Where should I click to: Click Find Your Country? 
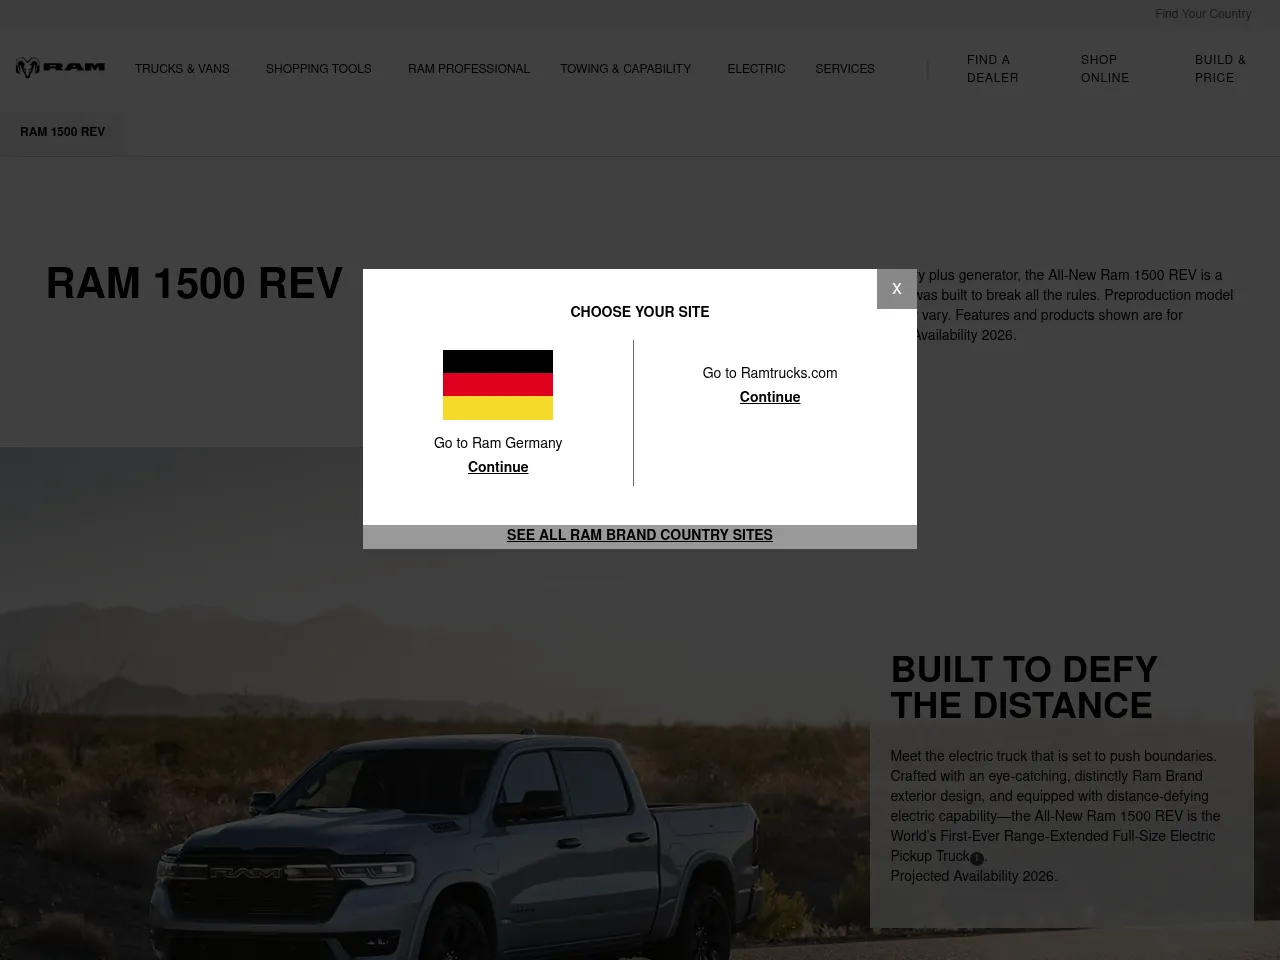1203,14
